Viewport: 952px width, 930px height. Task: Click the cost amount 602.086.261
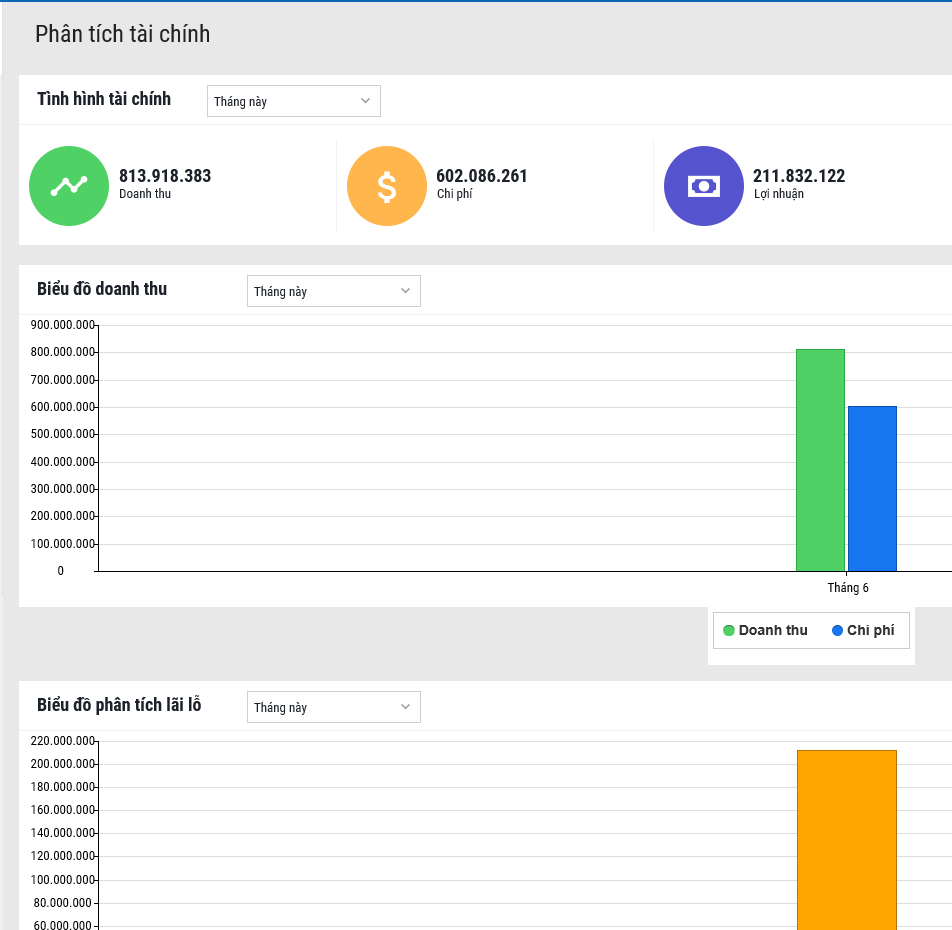(x=482, y=176)
